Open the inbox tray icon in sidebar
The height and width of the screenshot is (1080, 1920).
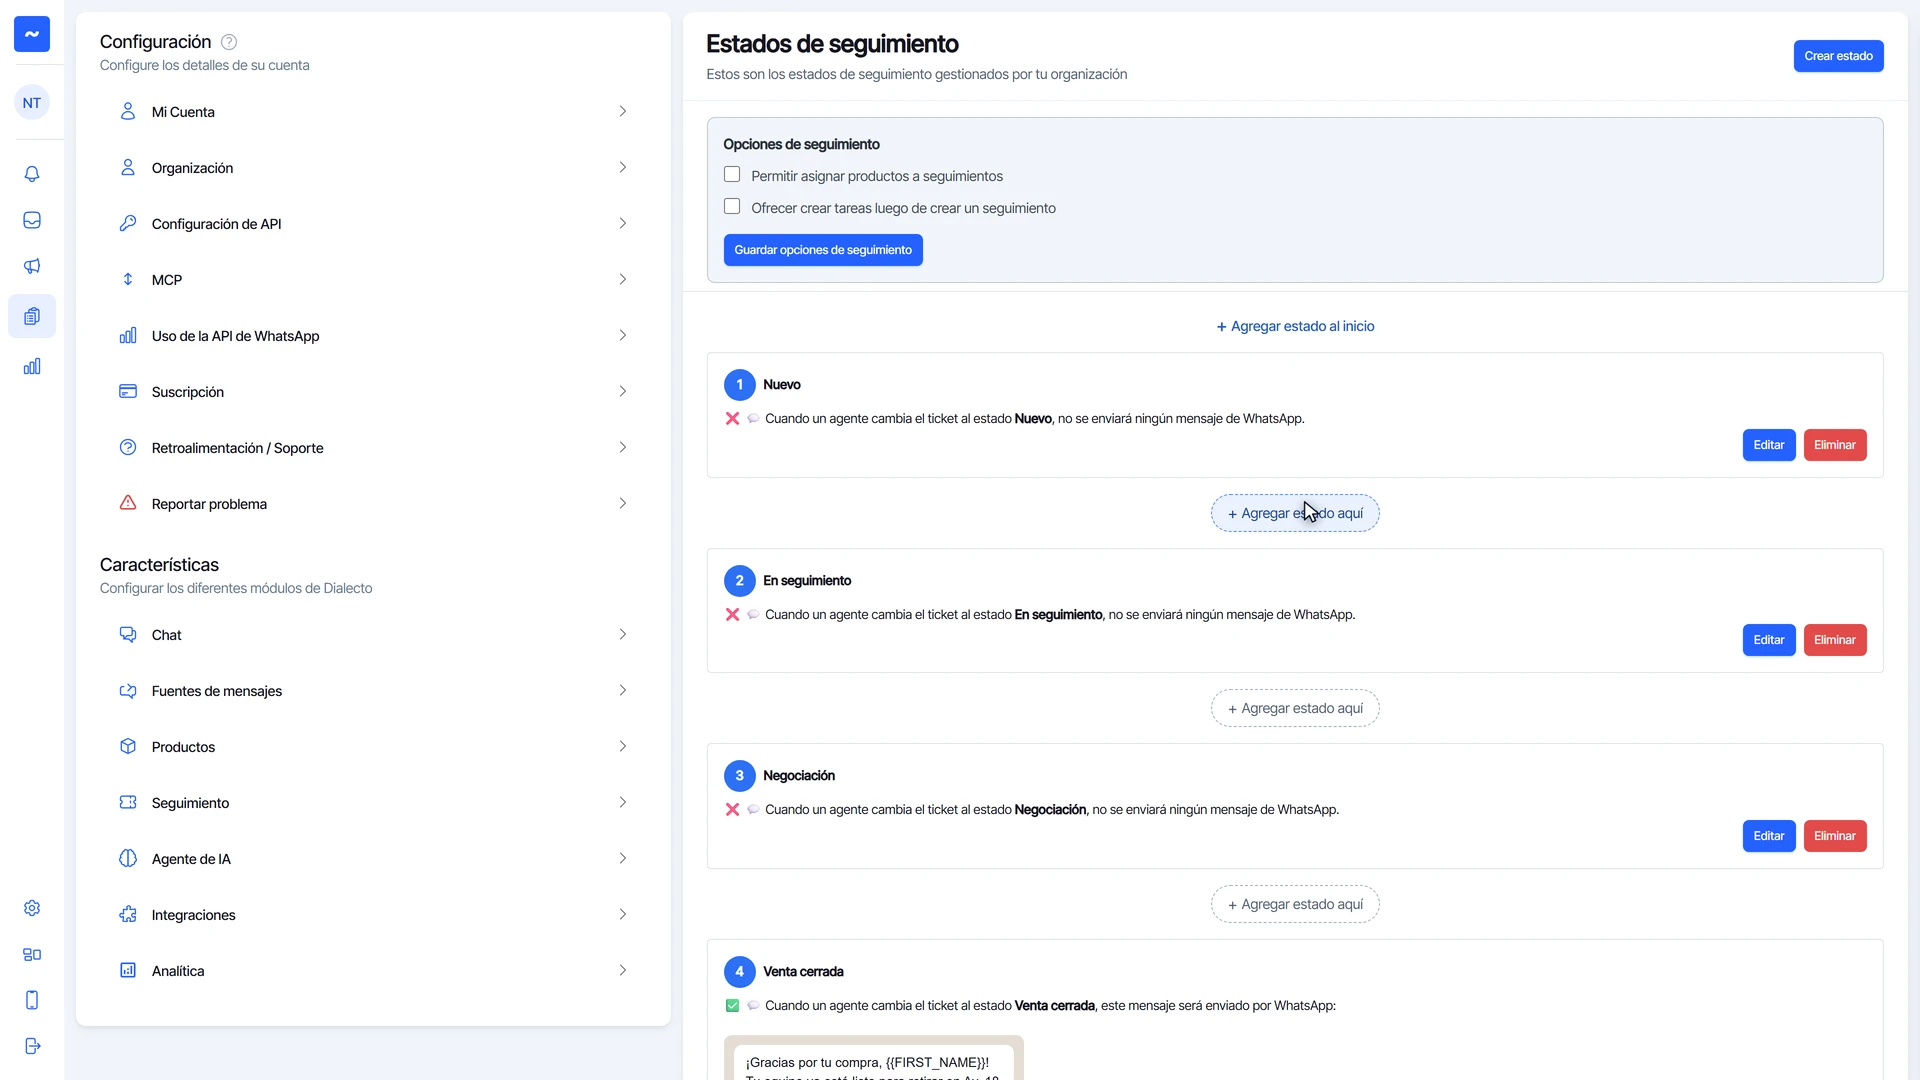point(32,220)
